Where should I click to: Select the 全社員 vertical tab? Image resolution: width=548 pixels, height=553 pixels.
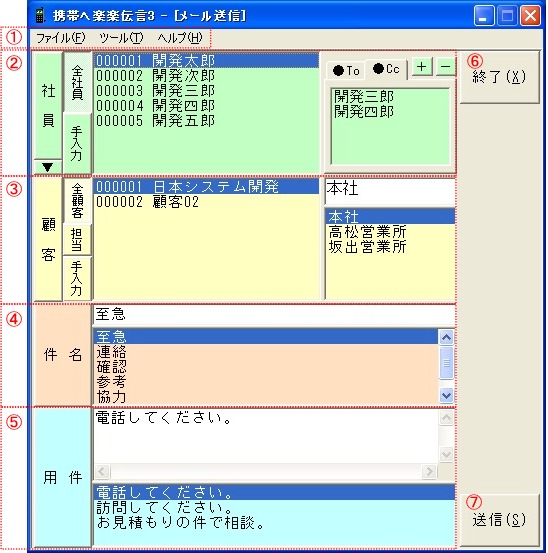(x=77, y=83)
